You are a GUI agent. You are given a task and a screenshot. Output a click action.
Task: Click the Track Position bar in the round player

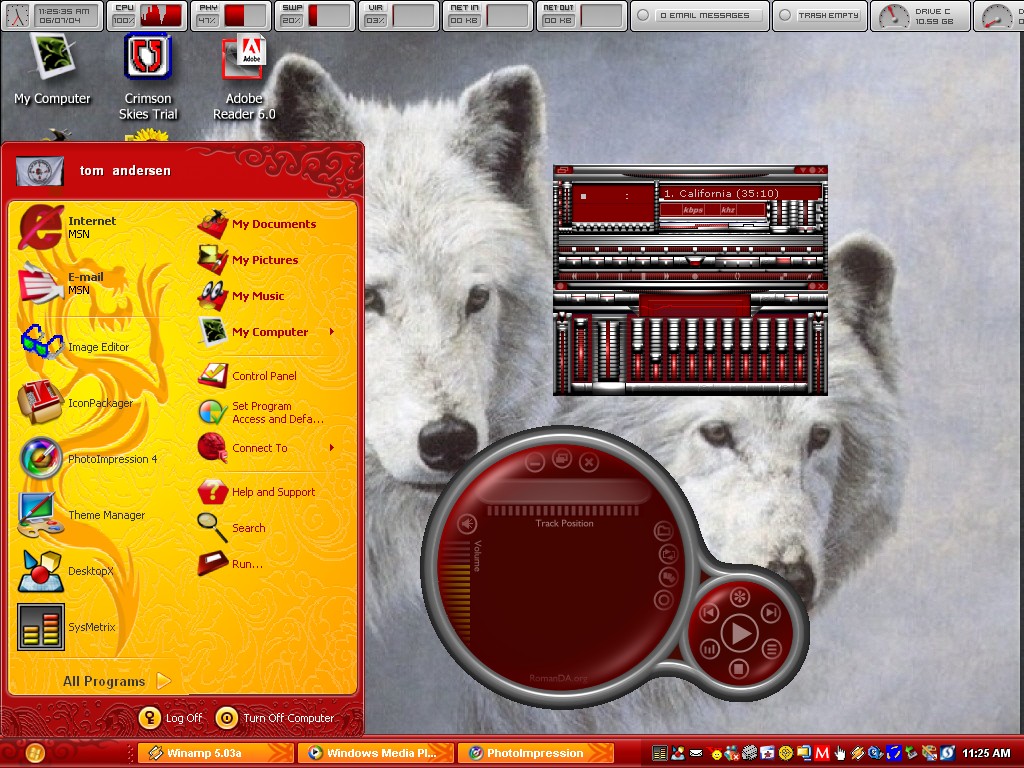pos(563,510)
